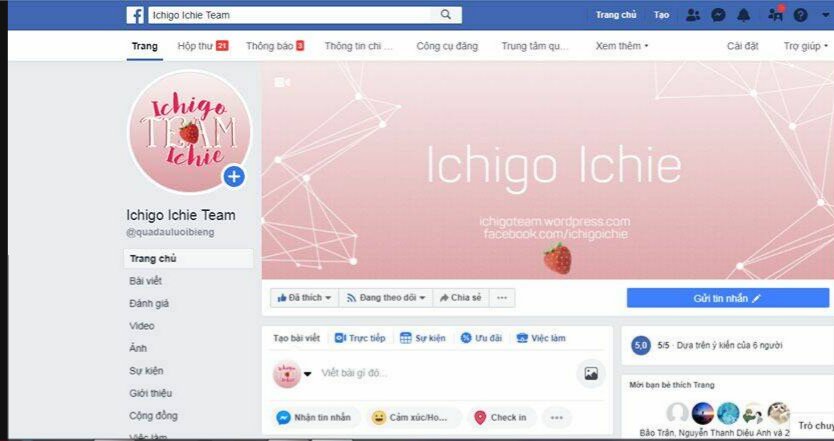
Task: Open the notifications bell icon
Action: (x=744, y=15)
